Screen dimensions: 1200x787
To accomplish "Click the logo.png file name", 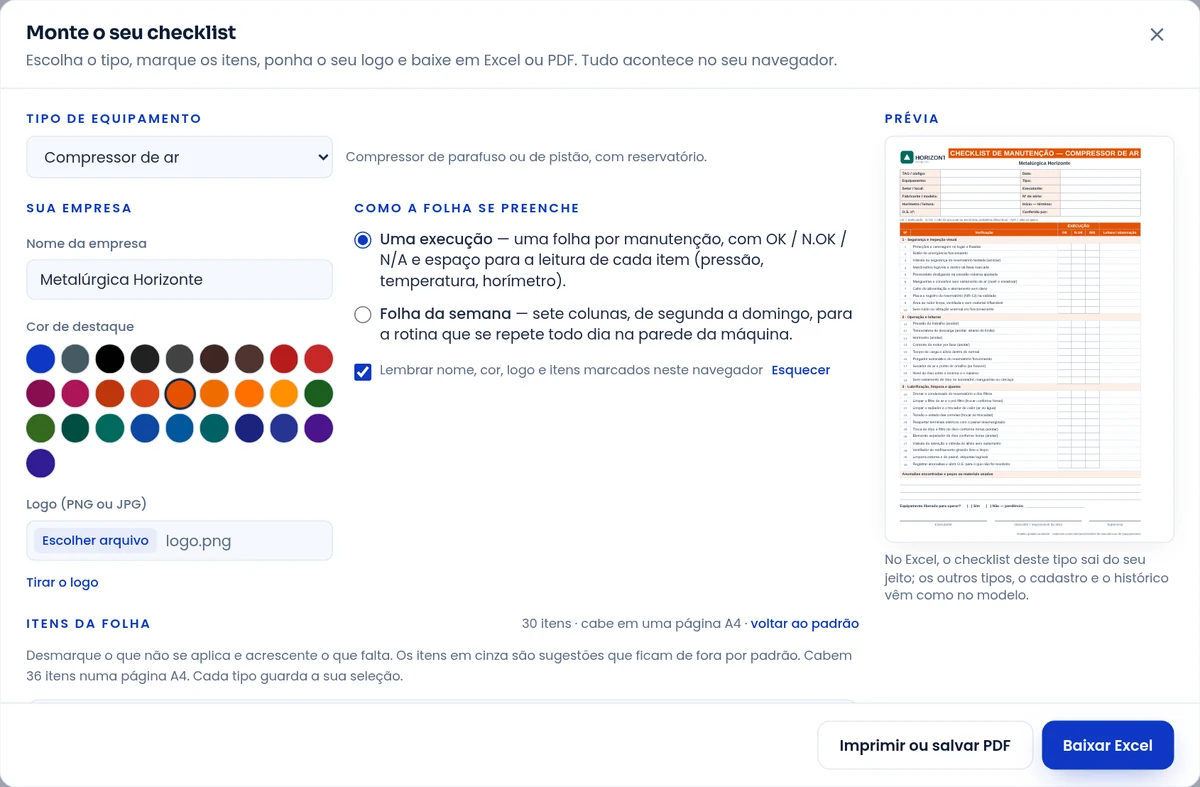I will tap(198, 541).
